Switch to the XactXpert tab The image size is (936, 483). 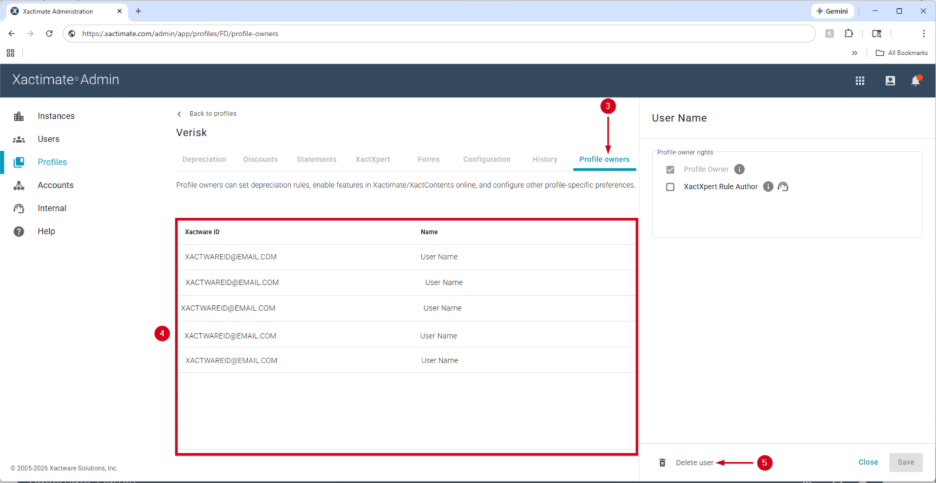point(372,159)
